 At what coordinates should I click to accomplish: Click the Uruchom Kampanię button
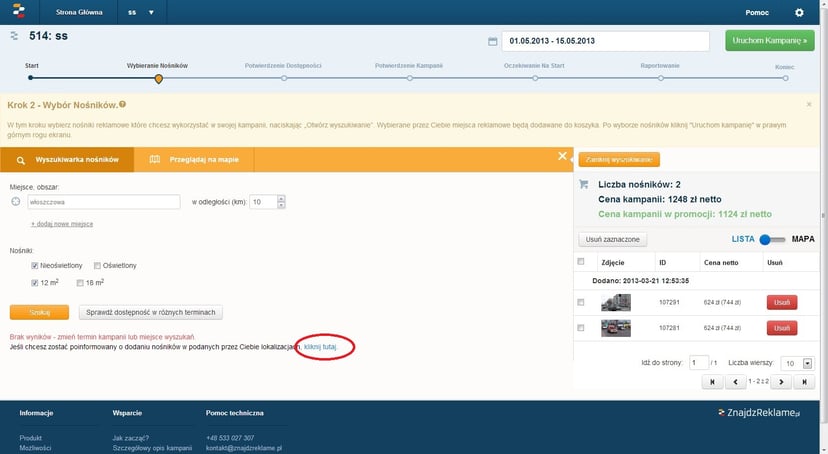[x=769, y=41]
